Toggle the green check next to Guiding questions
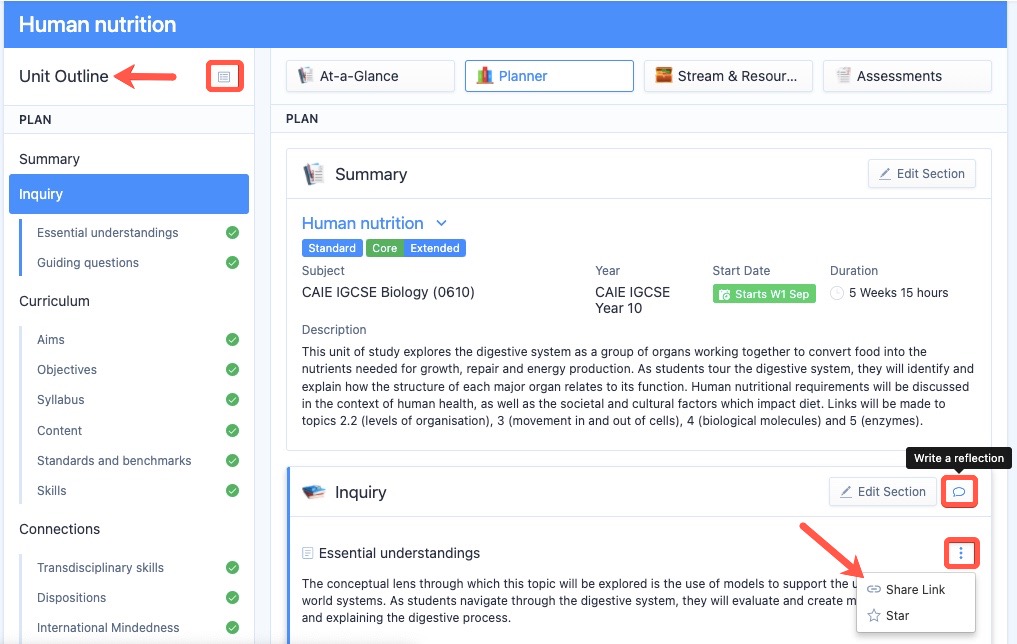1017x644 pixels. tap(232, 263)
